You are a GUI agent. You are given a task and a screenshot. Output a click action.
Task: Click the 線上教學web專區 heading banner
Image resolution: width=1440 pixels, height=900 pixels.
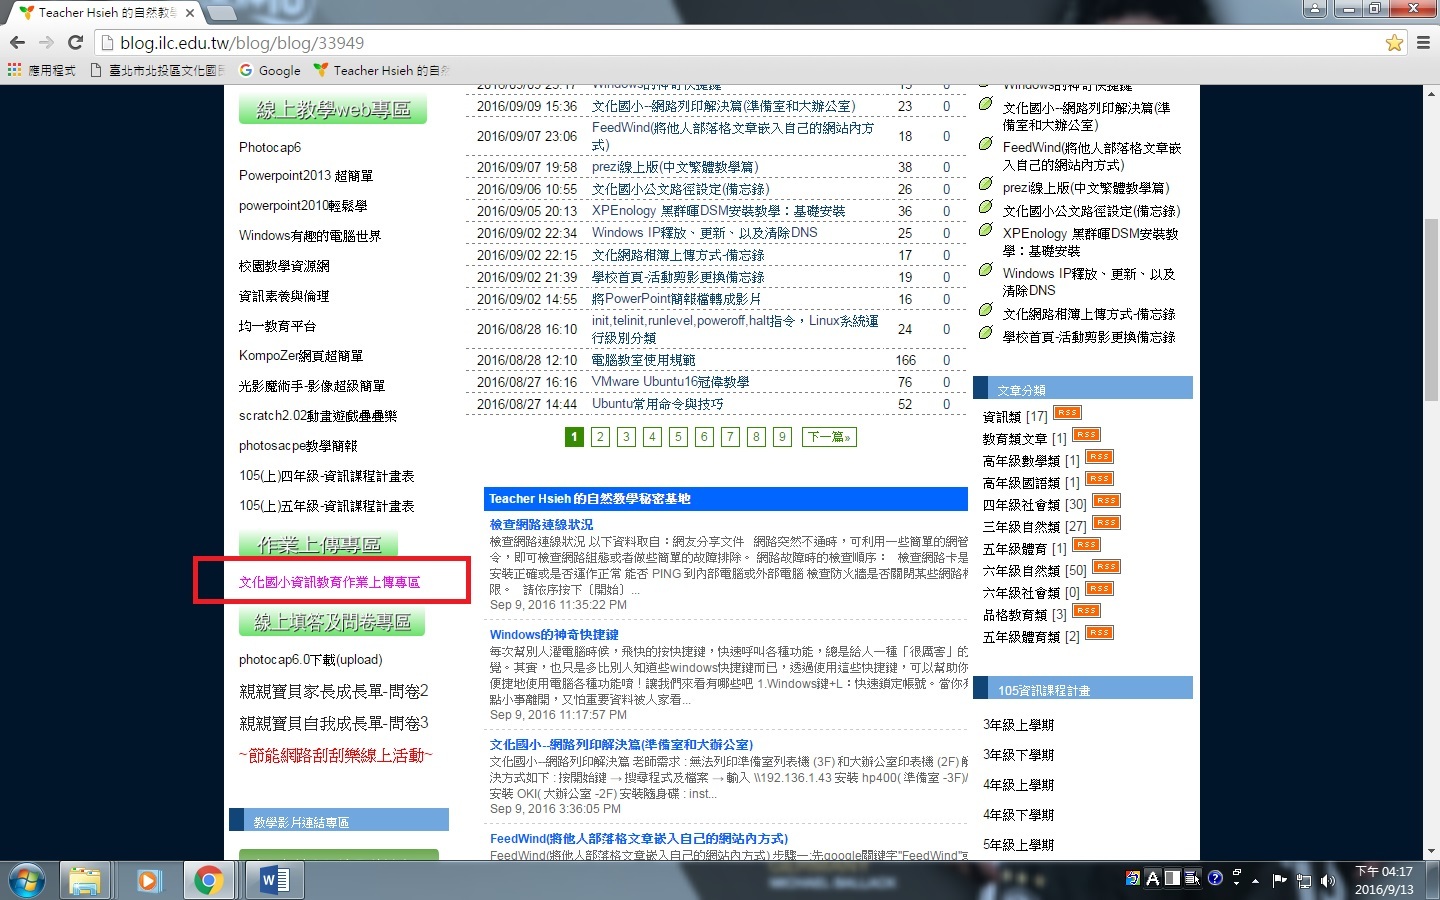[x=333, y=109]
